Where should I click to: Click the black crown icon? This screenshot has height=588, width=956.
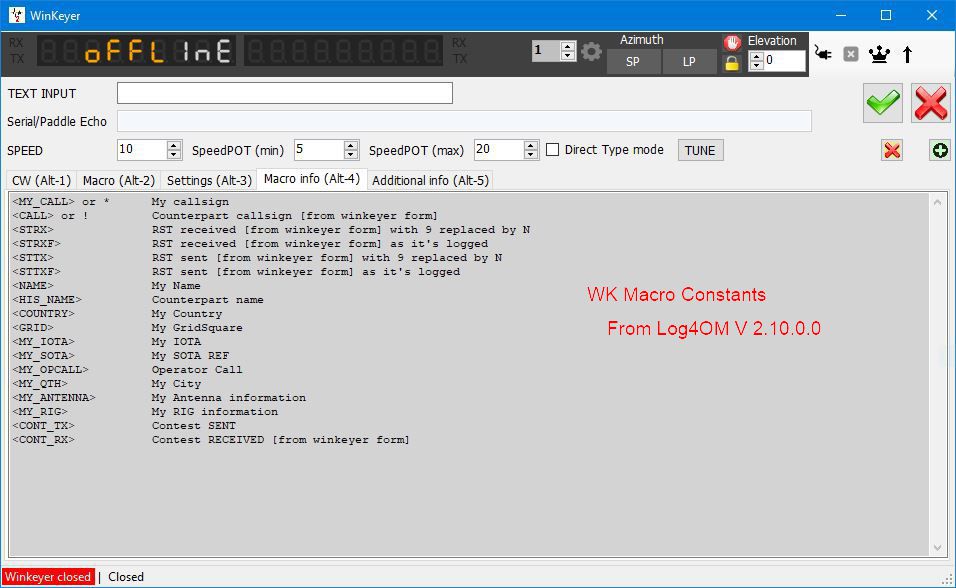(x=879, y=54)
